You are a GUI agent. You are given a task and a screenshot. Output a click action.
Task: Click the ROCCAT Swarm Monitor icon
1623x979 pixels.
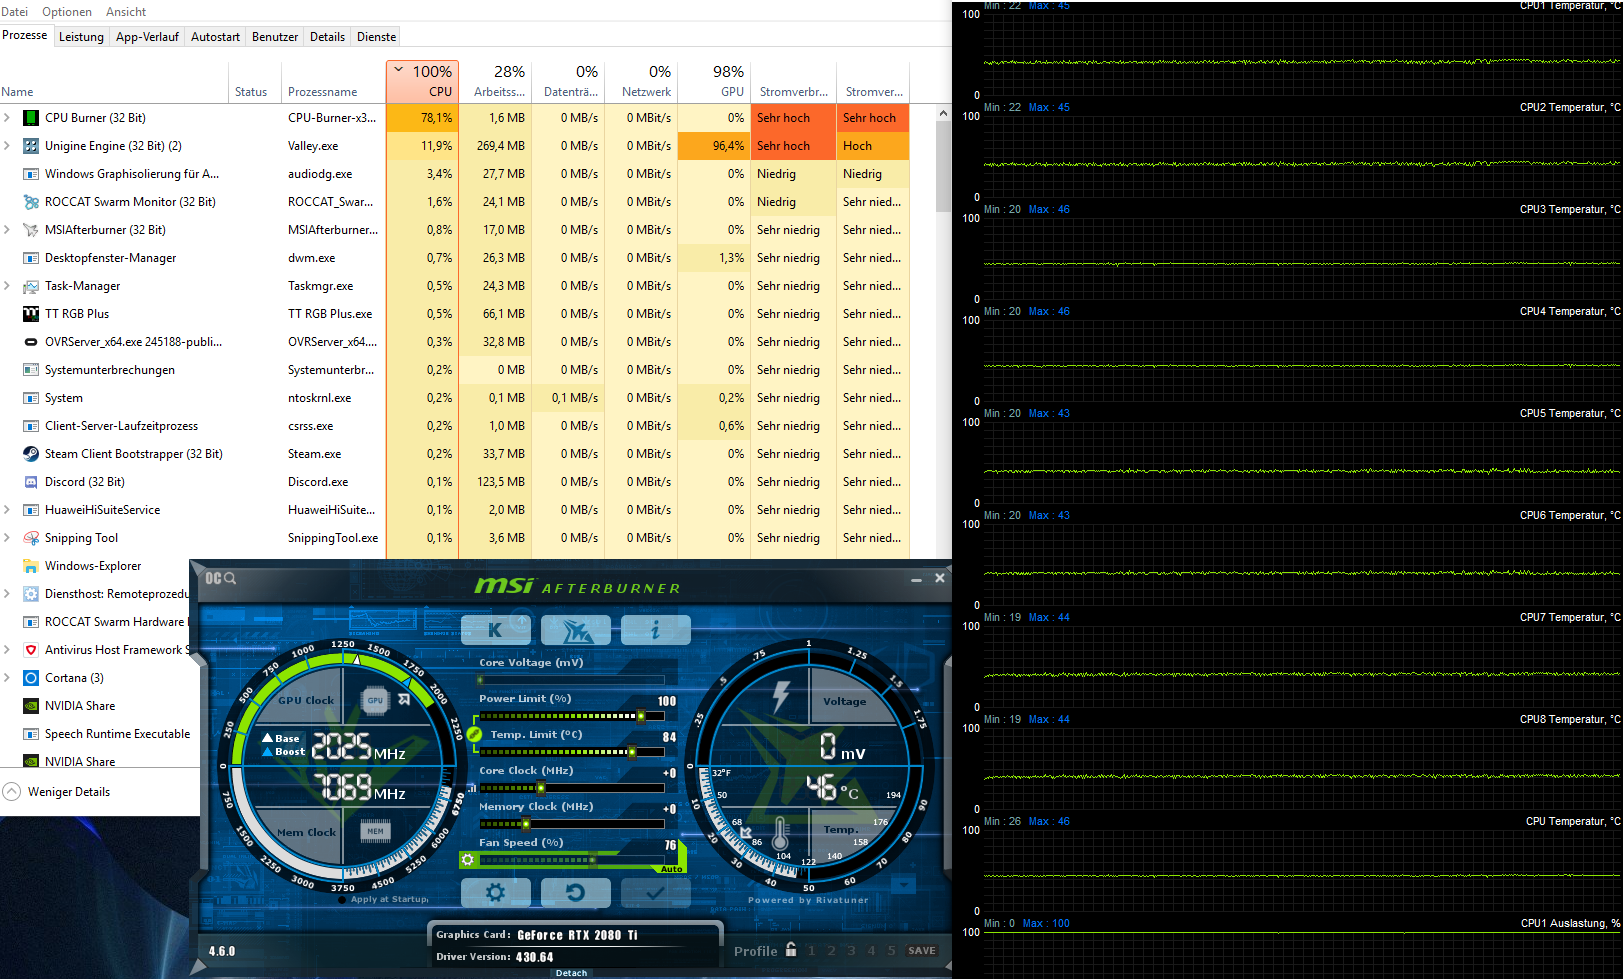[31, 202]
